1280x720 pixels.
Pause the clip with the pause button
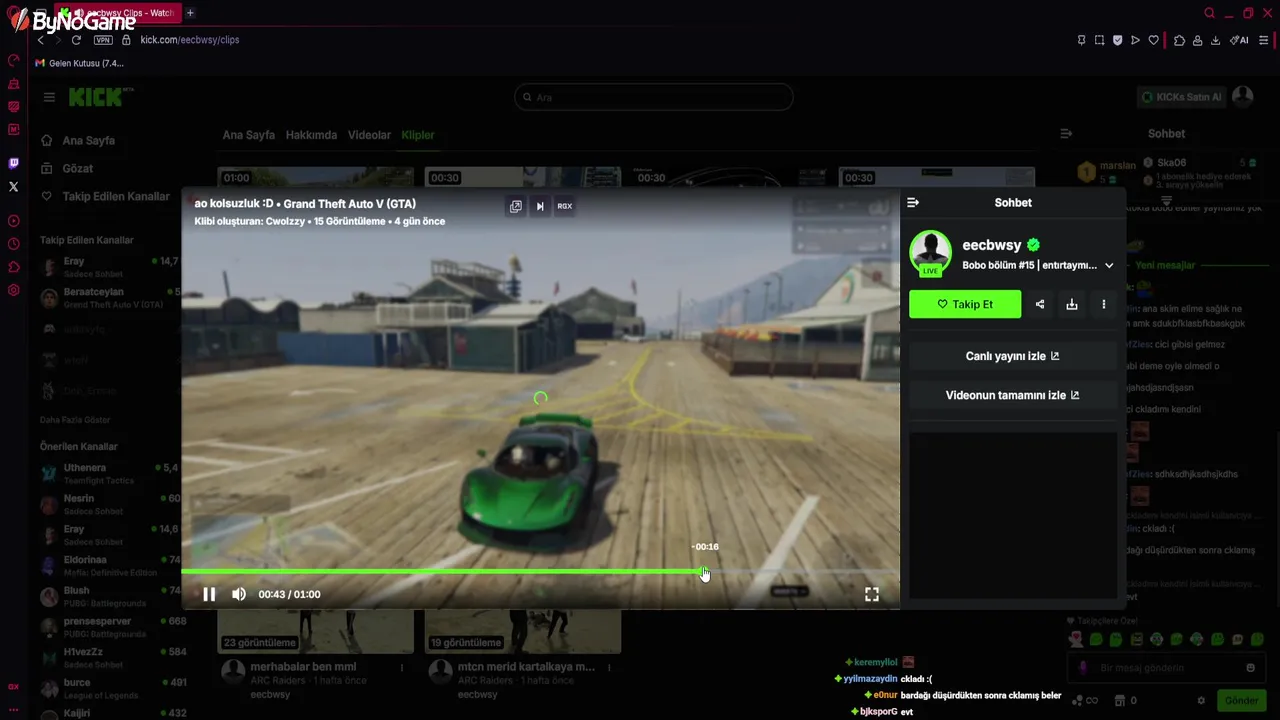(209, 594)
